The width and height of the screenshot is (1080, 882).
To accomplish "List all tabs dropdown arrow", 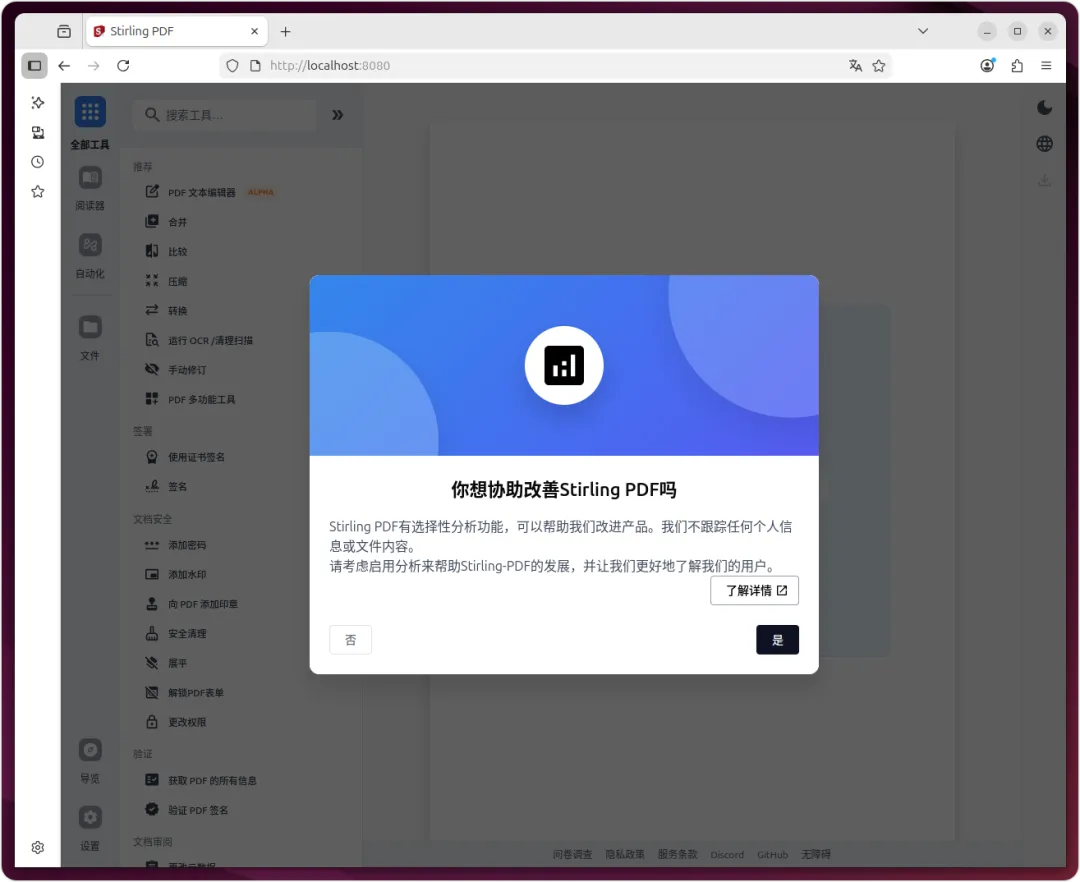I will (x=923, y=31).
